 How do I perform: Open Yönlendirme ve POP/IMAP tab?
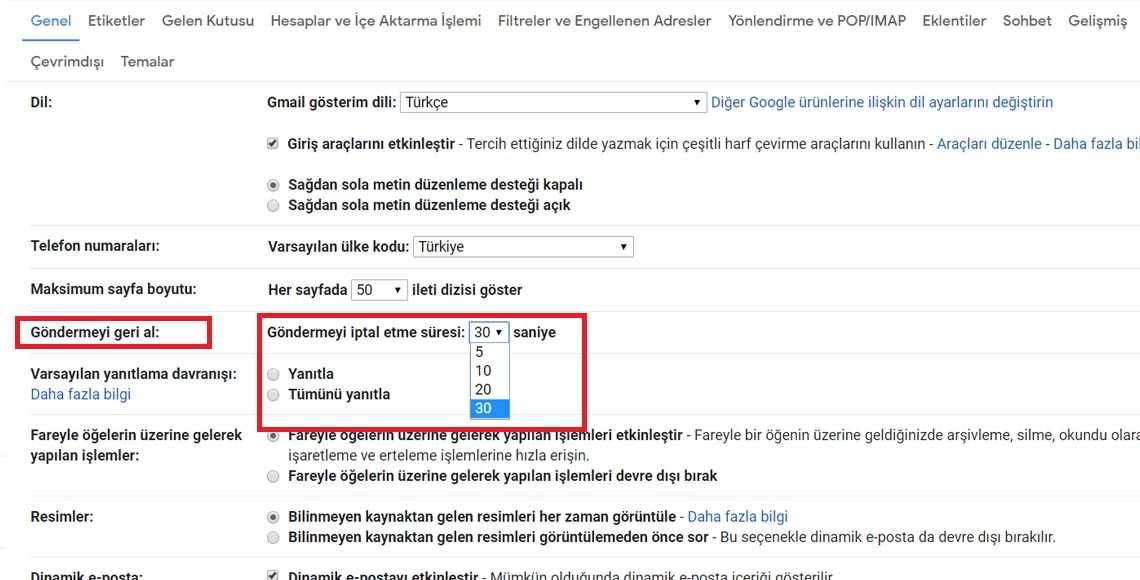click(x=816, y=20)
